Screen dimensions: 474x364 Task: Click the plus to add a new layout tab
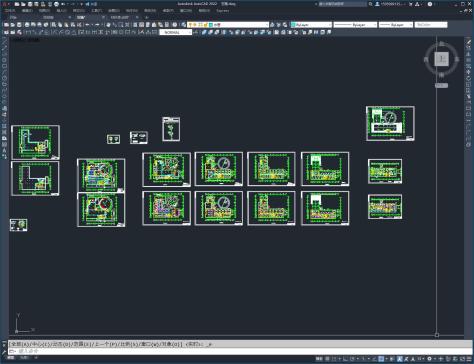pos(36,358)
